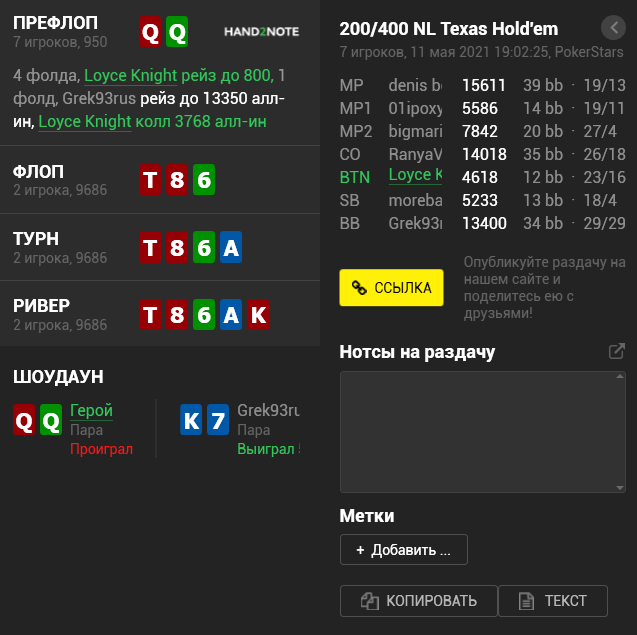637x635 pixels.
Task: Click the red Q card in showdown
Action: pos(24,420)
